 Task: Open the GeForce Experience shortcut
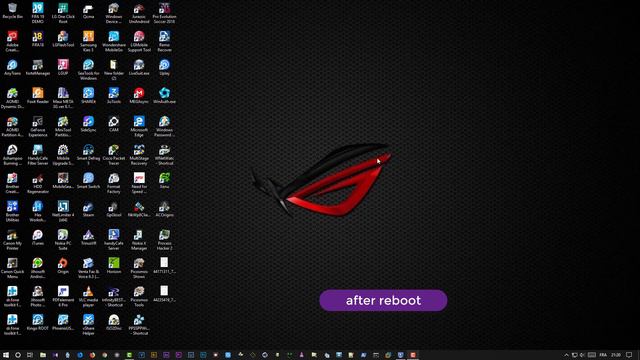[38, 126]
